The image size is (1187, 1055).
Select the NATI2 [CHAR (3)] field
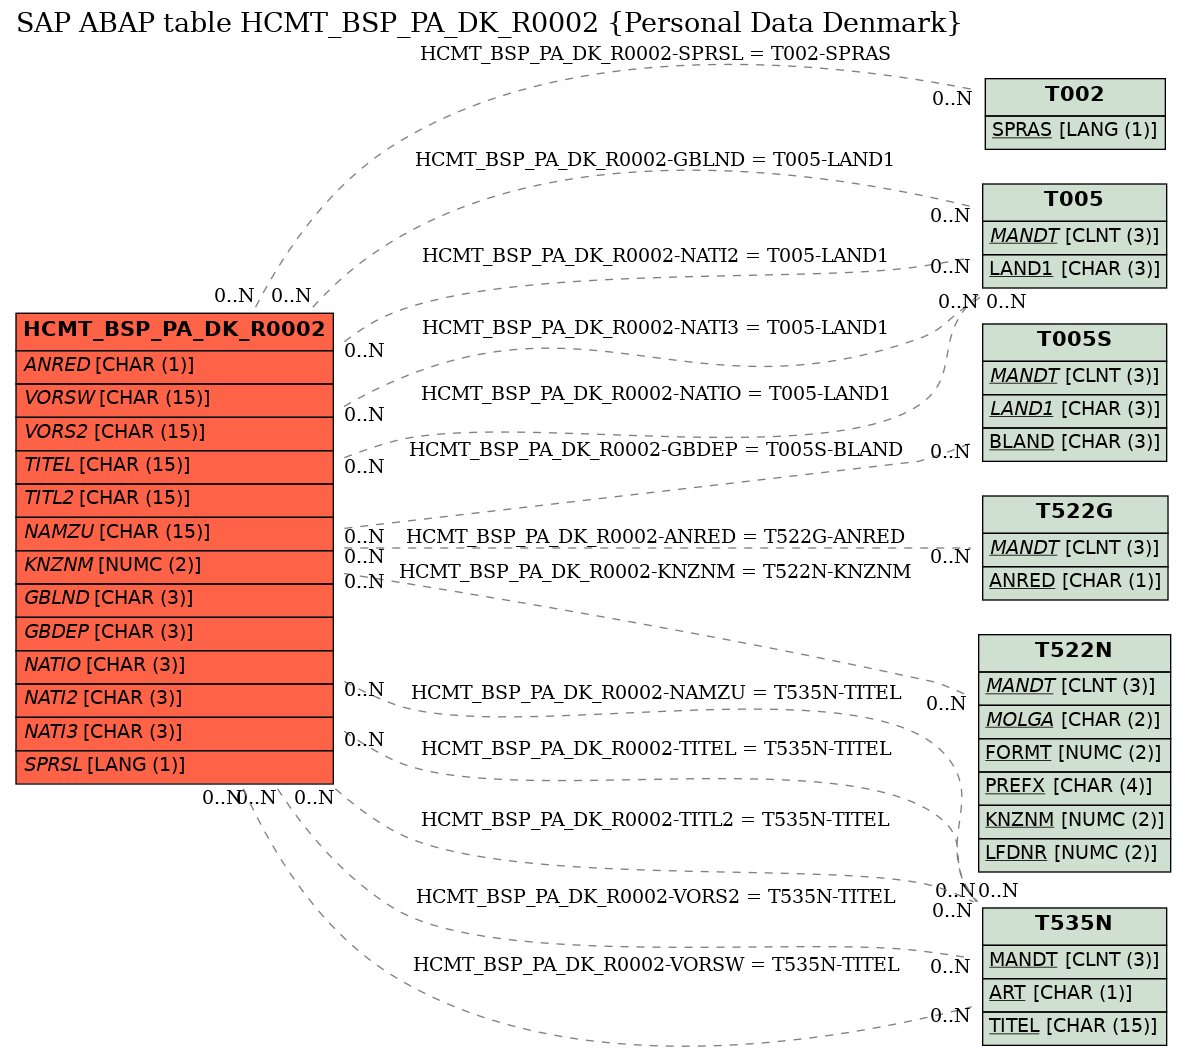[174, 699]
